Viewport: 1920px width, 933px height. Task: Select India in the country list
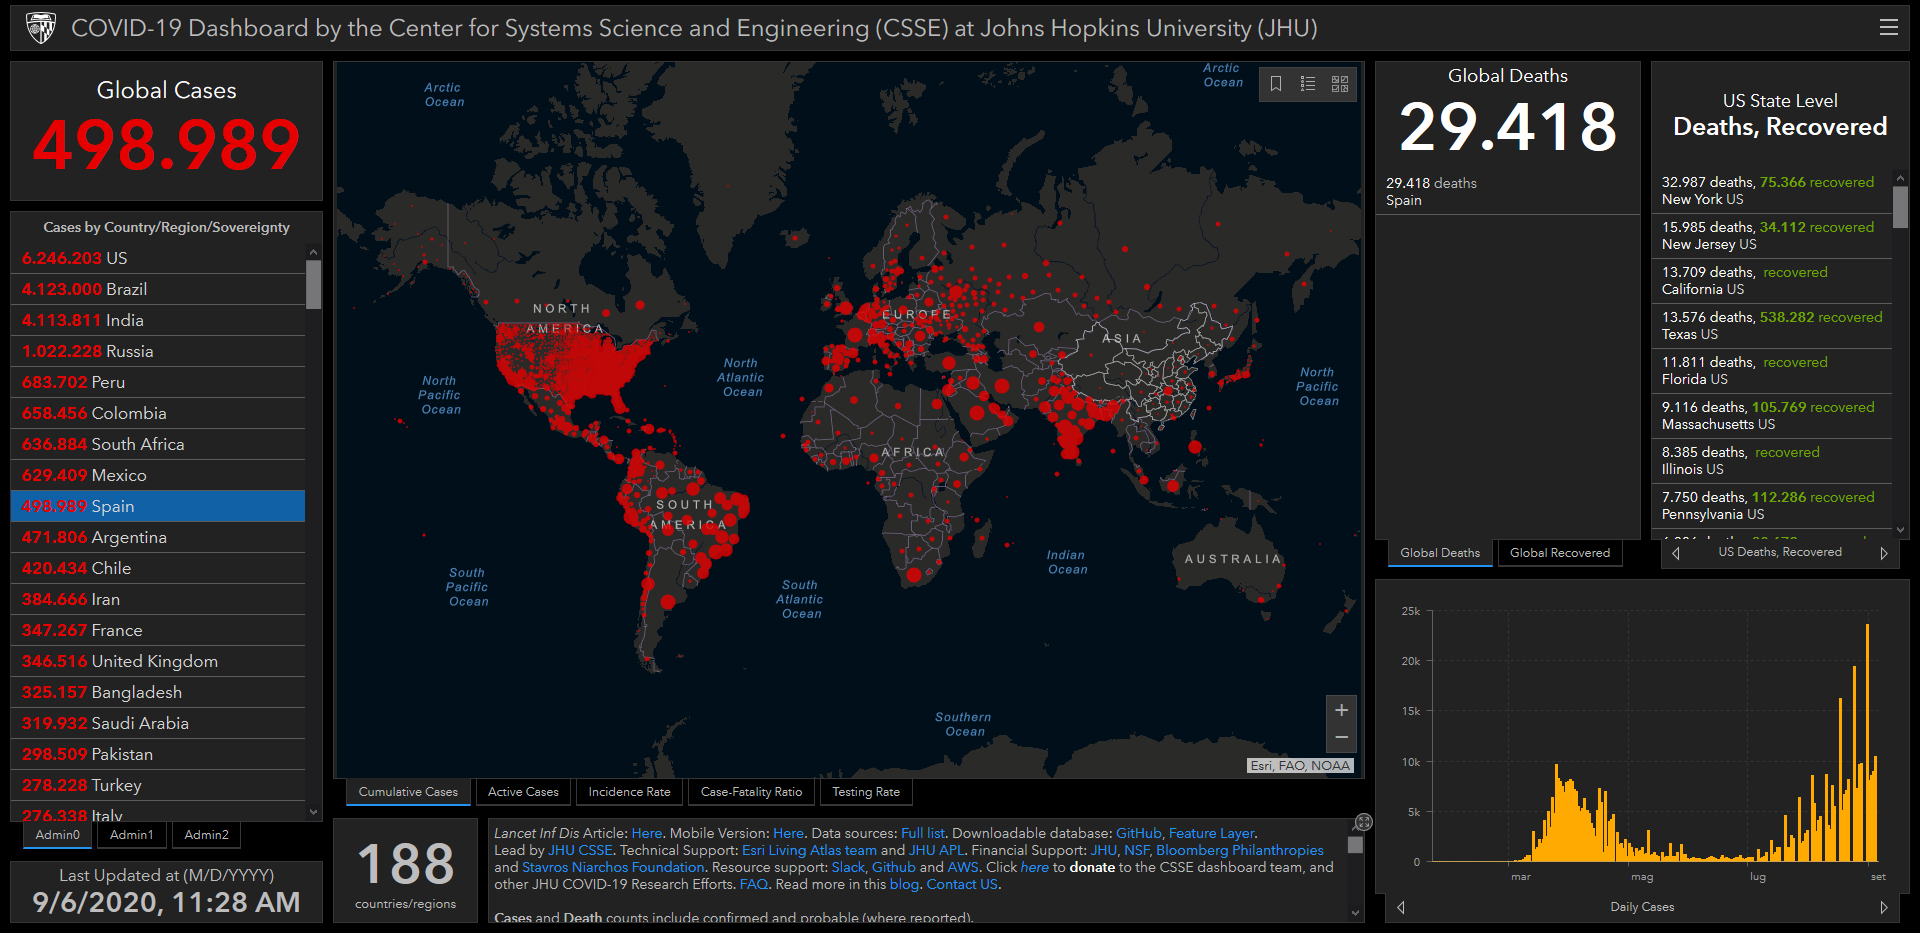point(158,320)
